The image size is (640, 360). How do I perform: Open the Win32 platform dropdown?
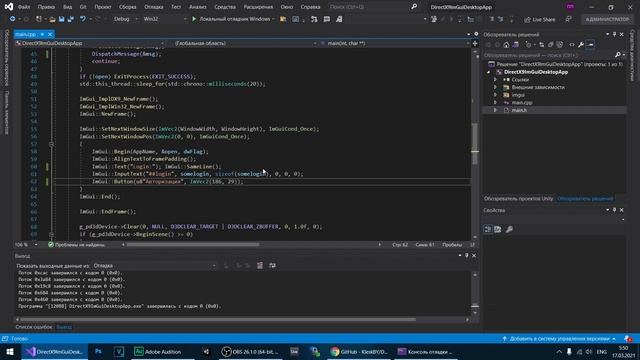coord(165,19)
